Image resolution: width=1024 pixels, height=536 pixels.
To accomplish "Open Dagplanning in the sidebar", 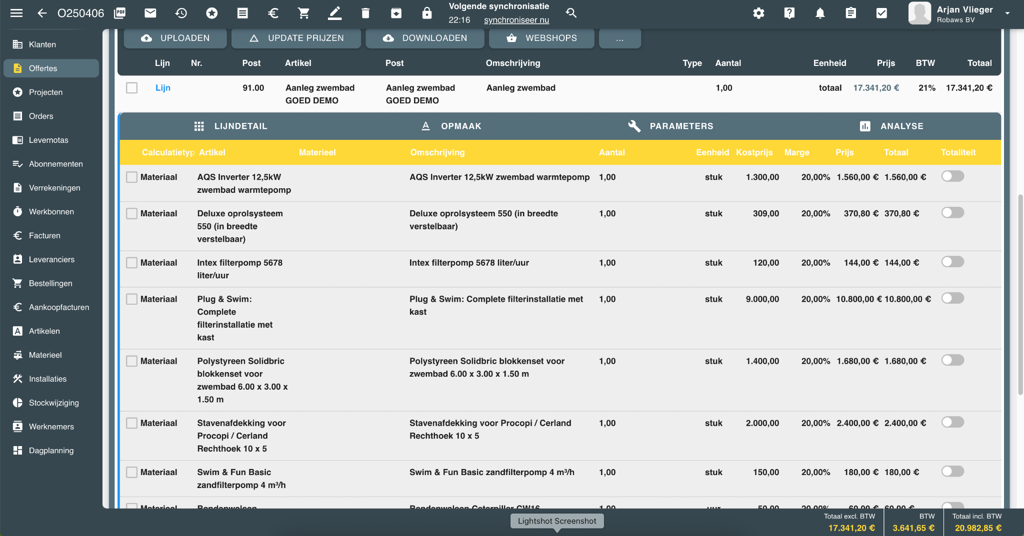I will pyautogui.click(x=51, y=450).
